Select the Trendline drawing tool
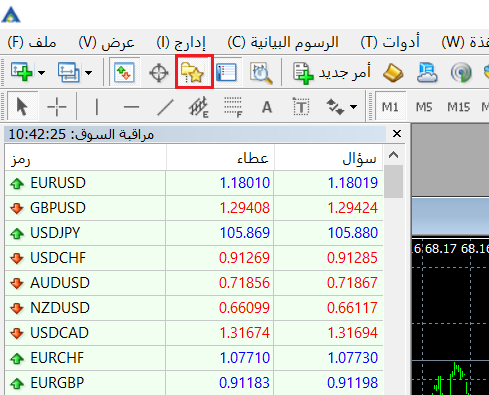The image size is (489, 395). click(165, 107)
